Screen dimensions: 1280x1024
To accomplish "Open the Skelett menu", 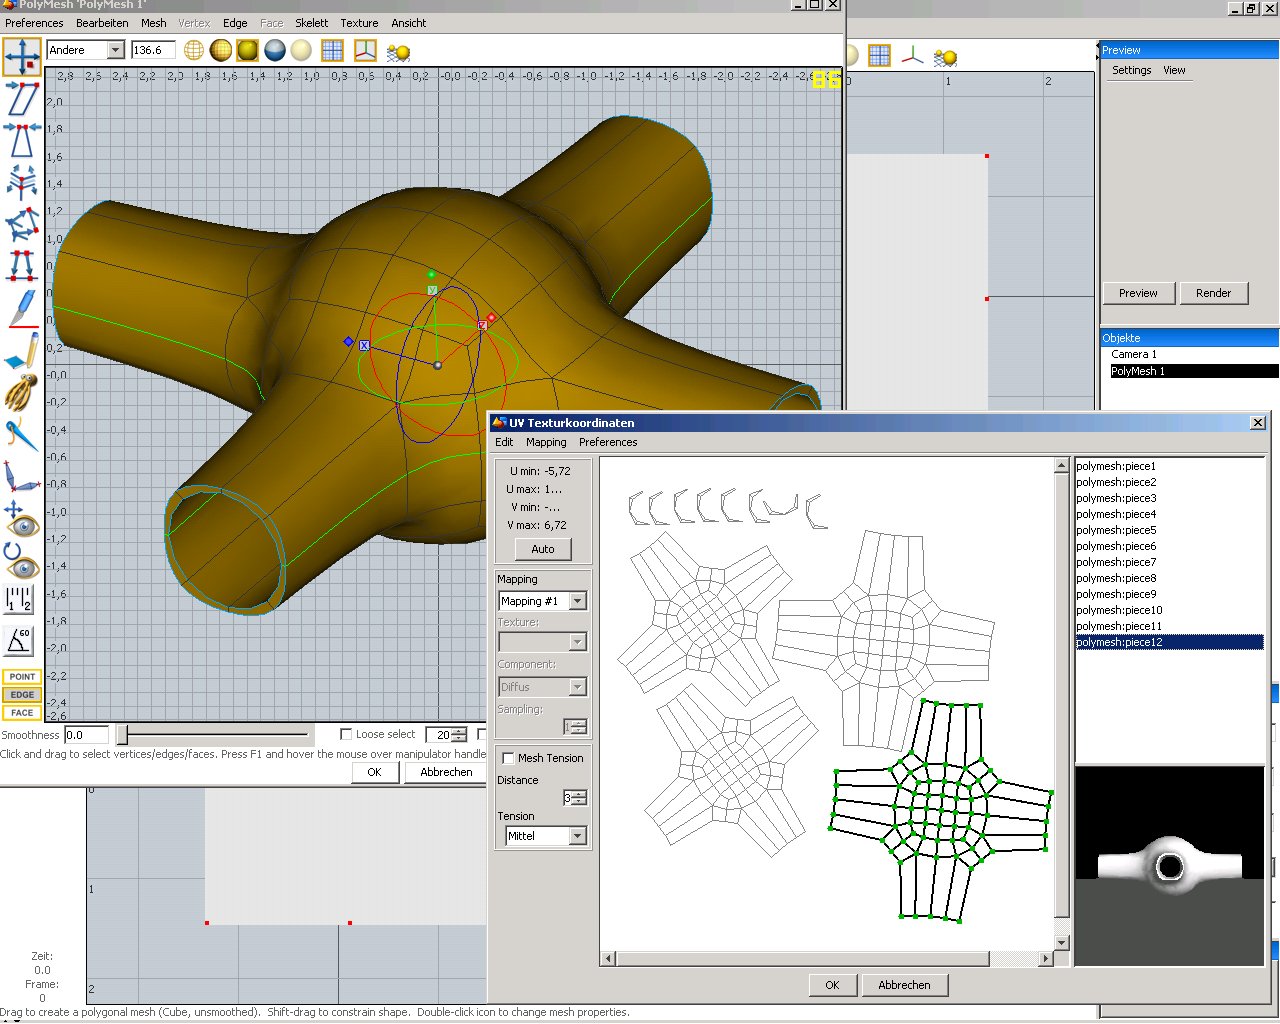I will (312, 23).
